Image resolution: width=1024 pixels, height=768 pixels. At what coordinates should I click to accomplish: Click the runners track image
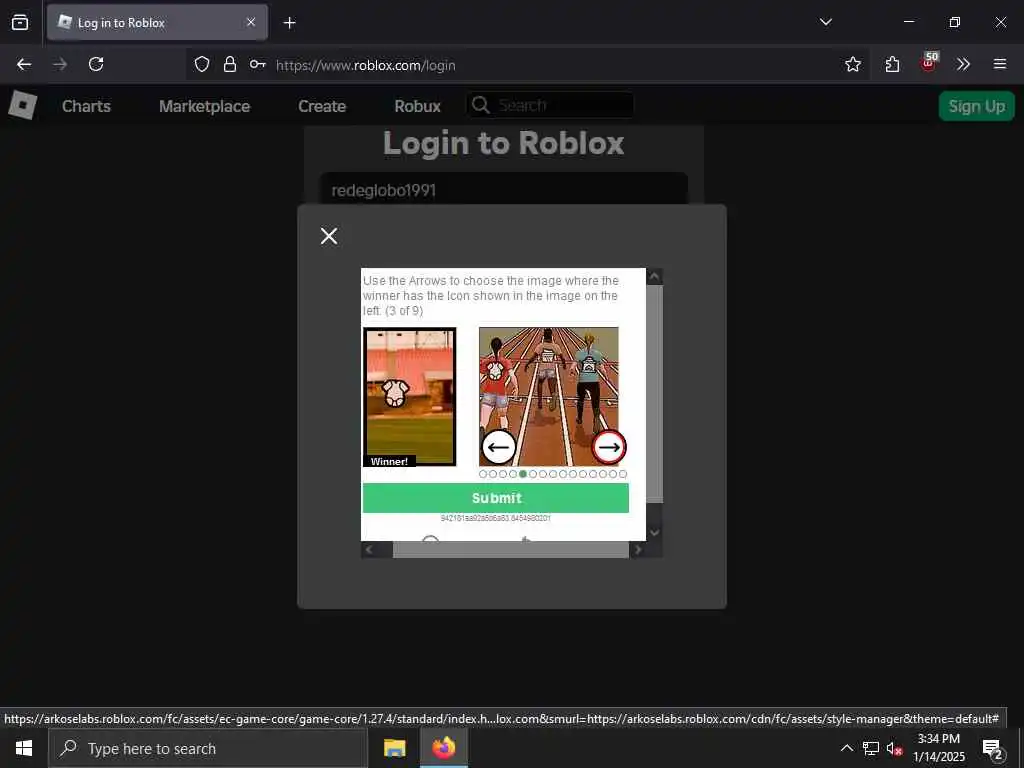(549, 396)
